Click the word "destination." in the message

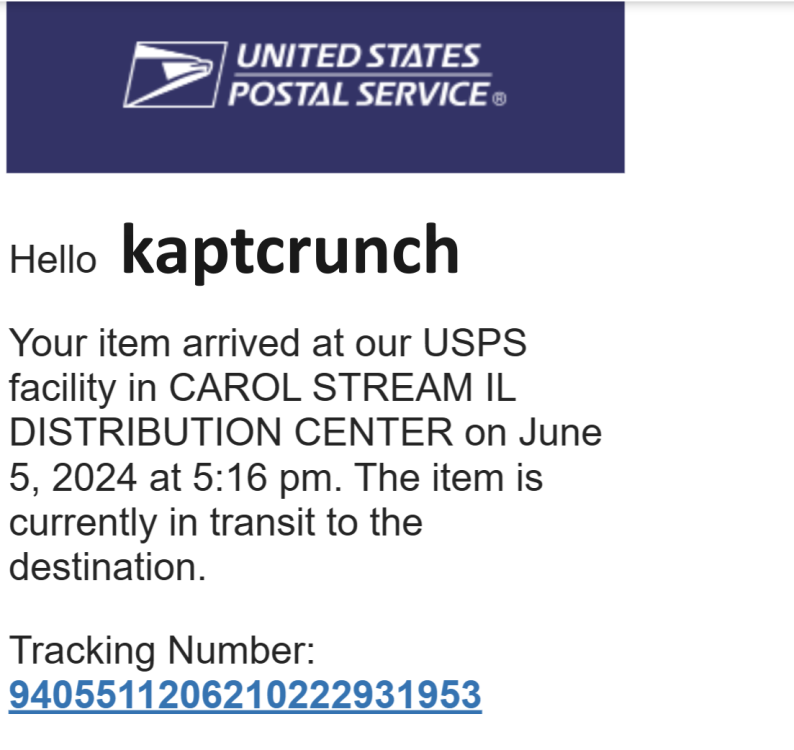(107, 567)
